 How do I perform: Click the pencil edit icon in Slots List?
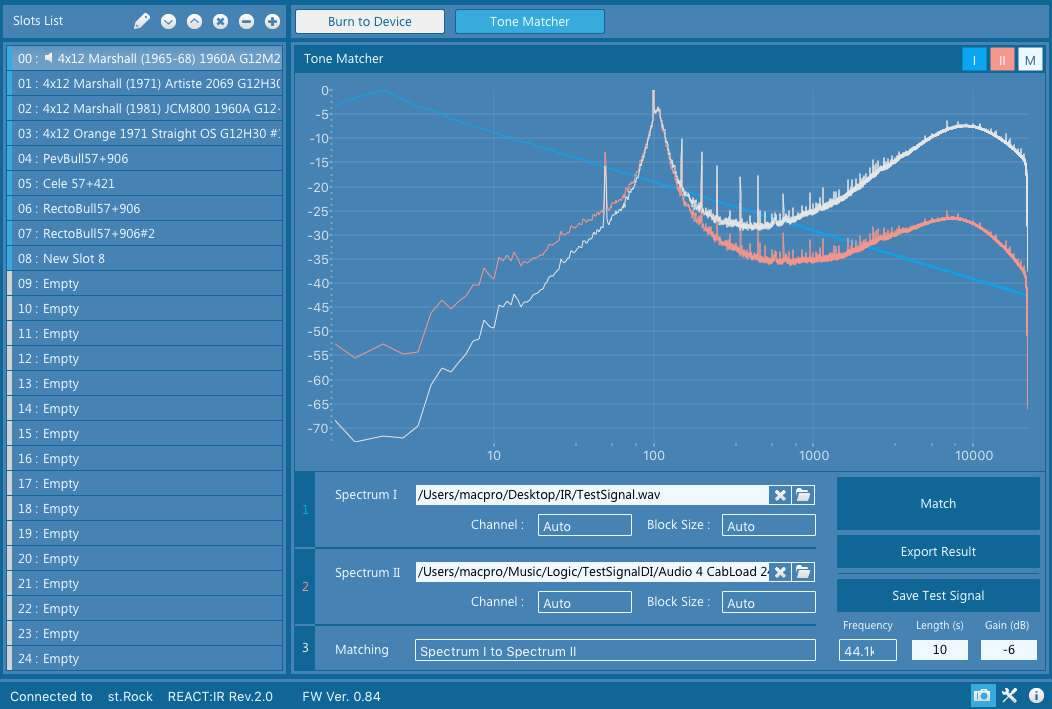pos(142,21)
